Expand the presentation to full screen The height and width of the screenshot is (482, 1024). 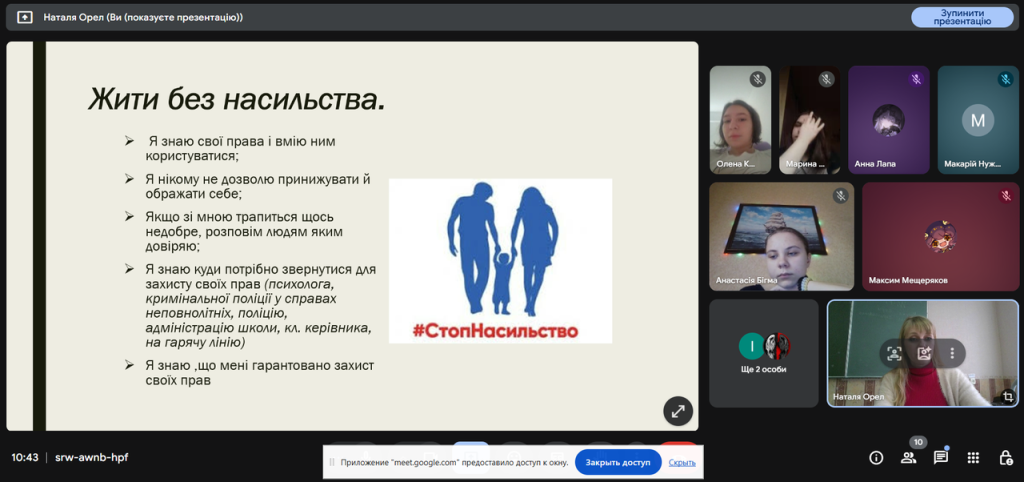click(678, 410)
